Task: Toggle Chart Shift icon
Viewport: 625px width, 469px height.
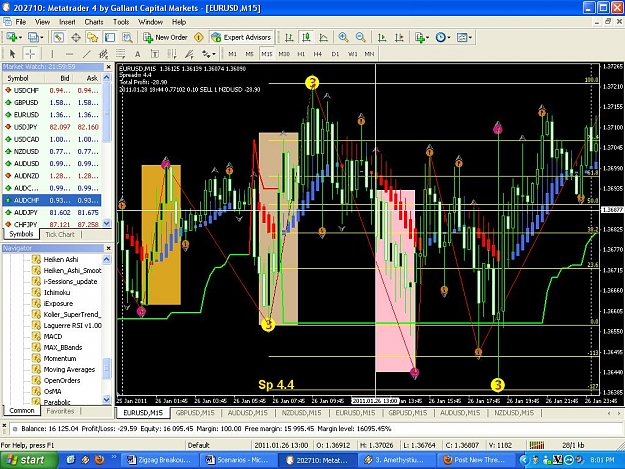Action: pyautogui.click(x=399, y=37)
